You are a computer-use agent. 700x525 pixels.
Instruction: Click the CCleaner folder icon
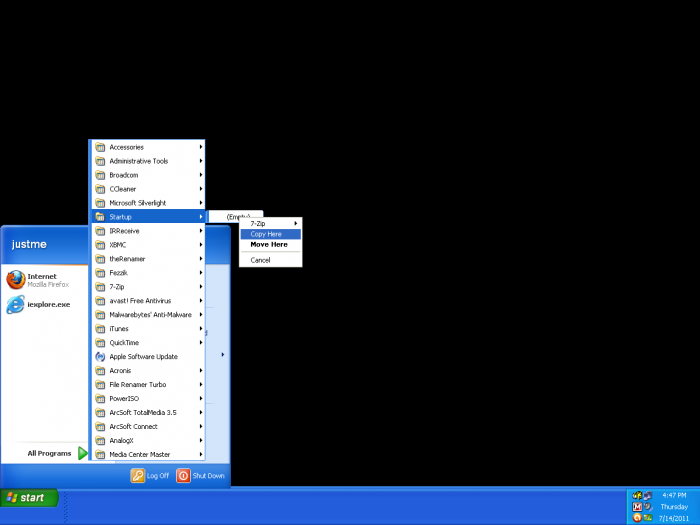[100, 189]
